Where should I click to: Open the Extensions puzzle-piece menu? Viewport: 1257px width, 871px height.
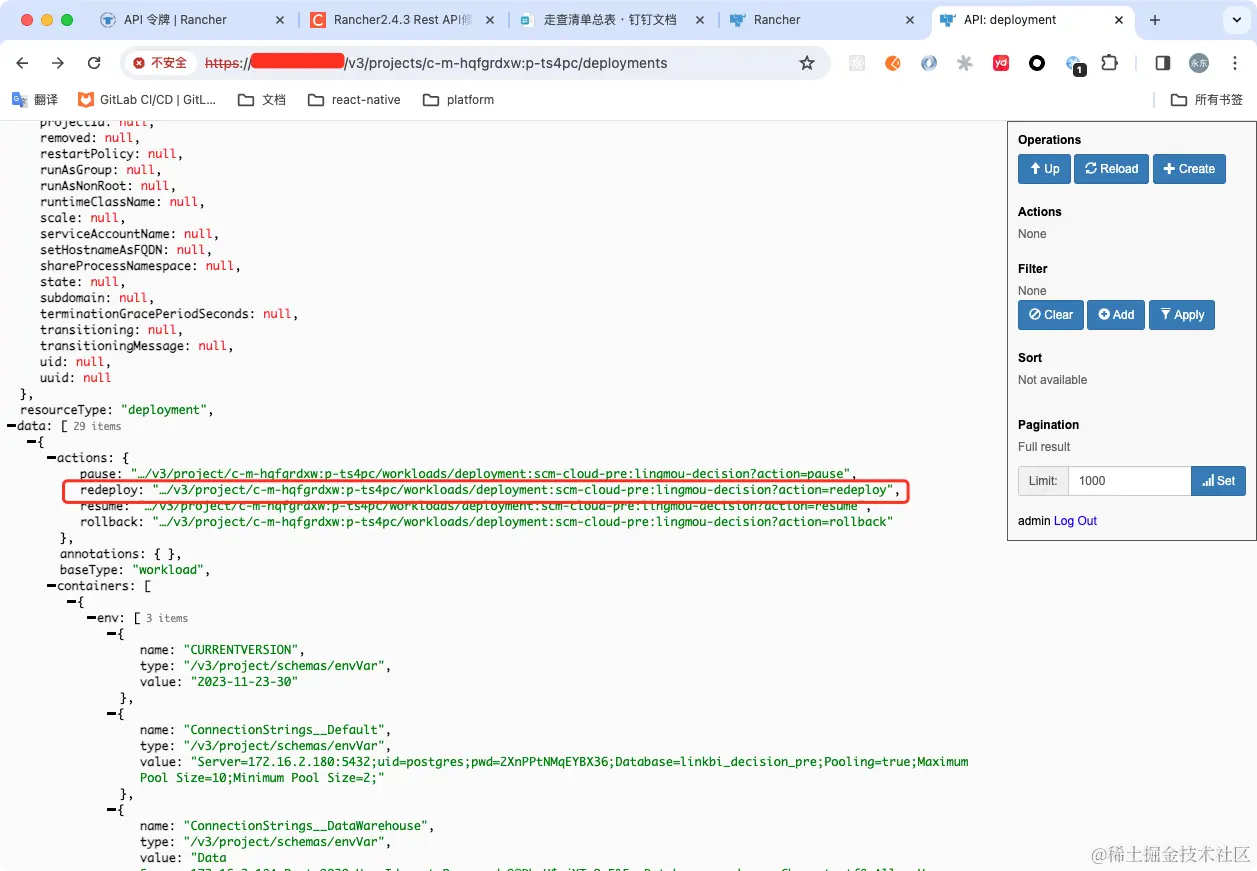(x=1109, y=63)
